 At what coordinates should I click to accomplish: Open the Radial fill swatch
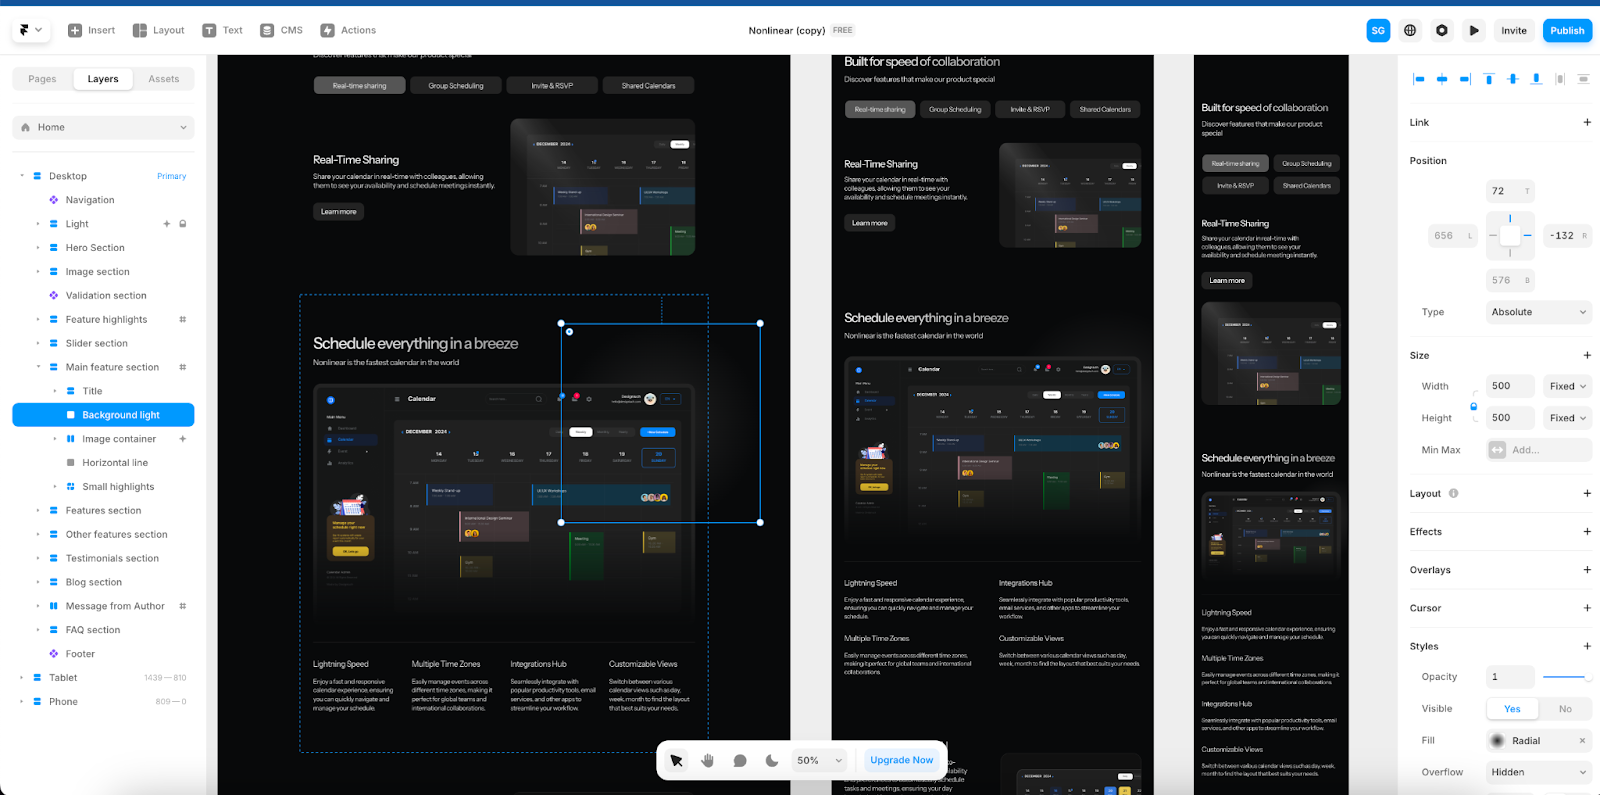point(1498,741)
